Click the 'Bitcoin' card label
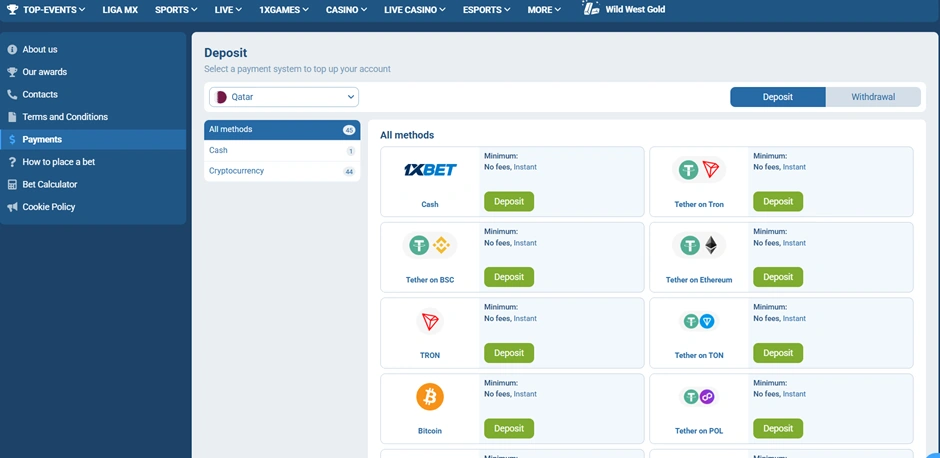The image size is (940, 458). coord(430,431)
